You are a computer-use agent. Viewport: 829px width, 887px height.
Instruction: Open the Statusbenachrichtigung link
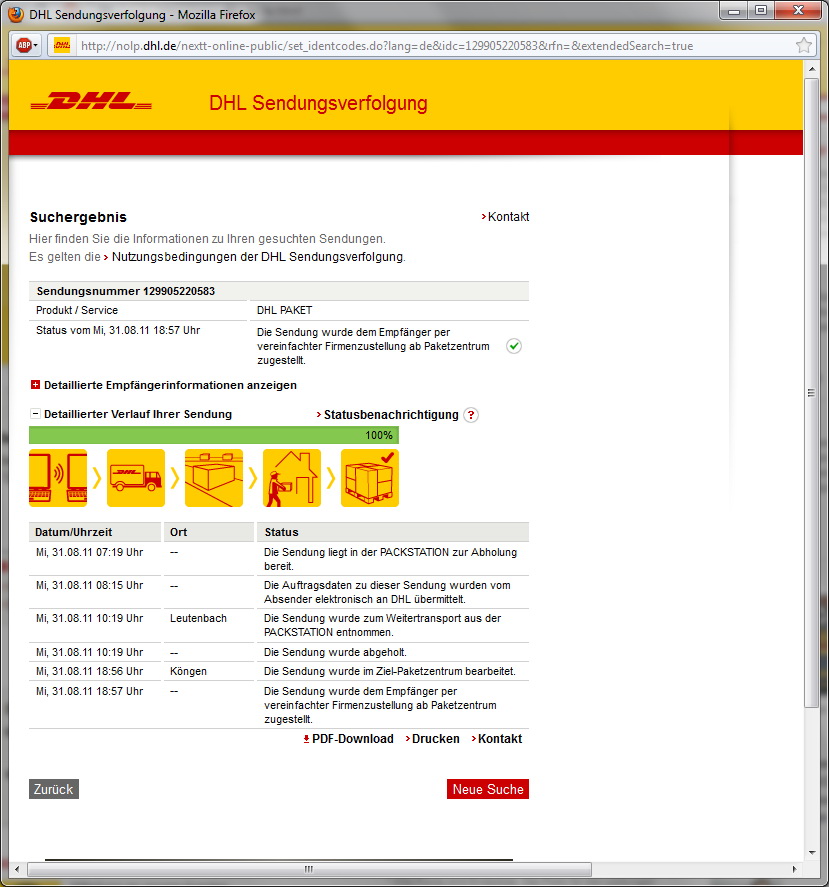(x=390, y=415)
